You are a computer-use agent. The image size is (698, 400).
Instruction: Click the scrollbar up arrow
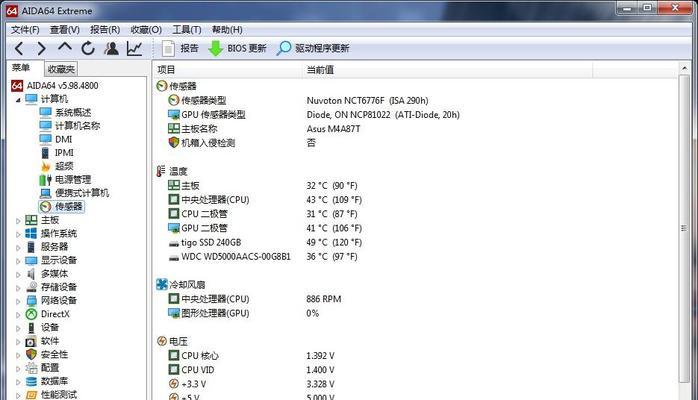(684, 68)
